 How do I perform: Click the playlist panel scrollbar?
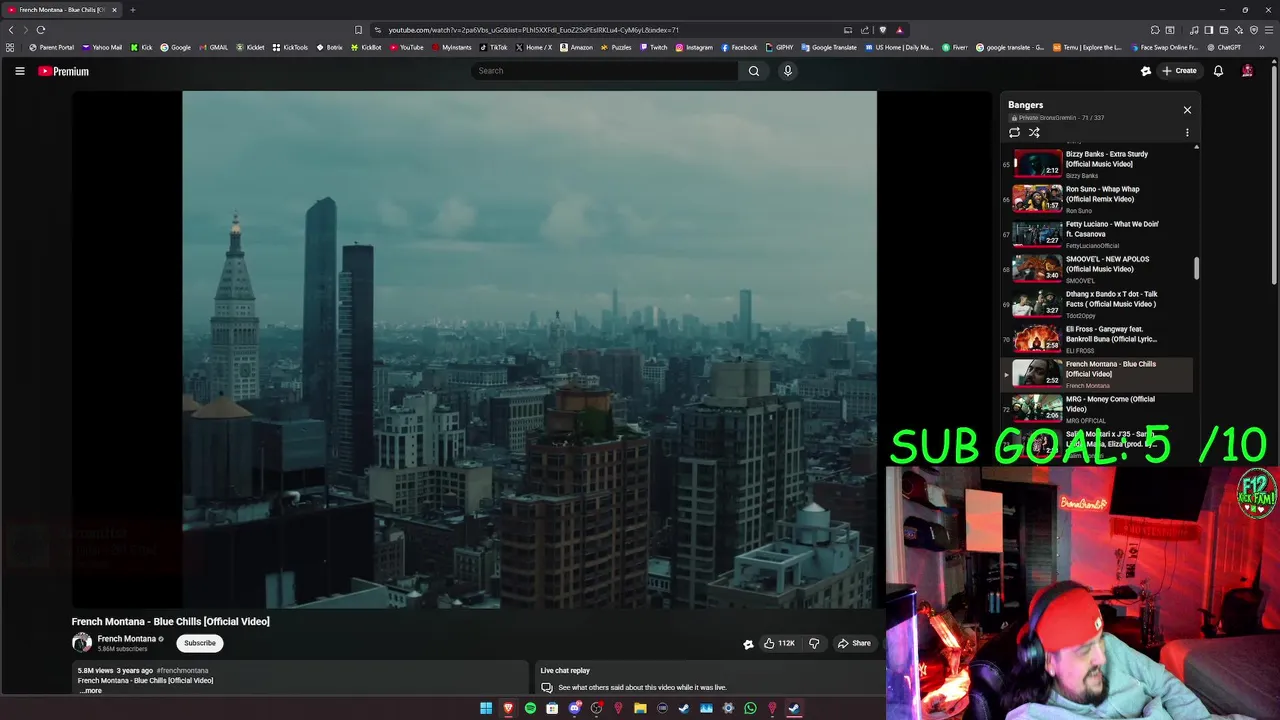(x=1196, y=268)
